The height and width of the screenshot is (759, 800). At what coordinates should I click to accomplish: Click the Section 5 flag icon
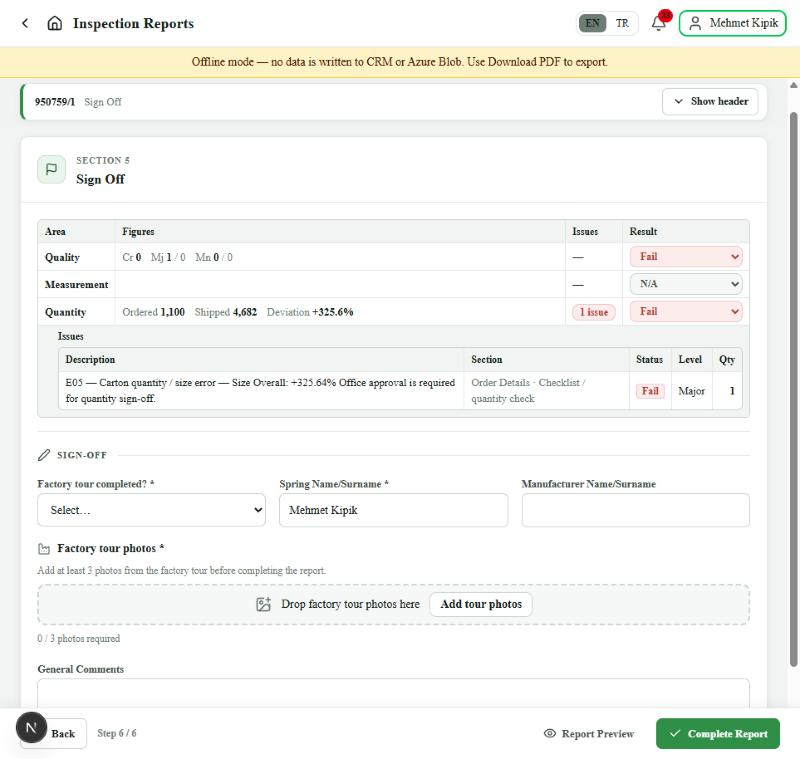tap(52, 169)
